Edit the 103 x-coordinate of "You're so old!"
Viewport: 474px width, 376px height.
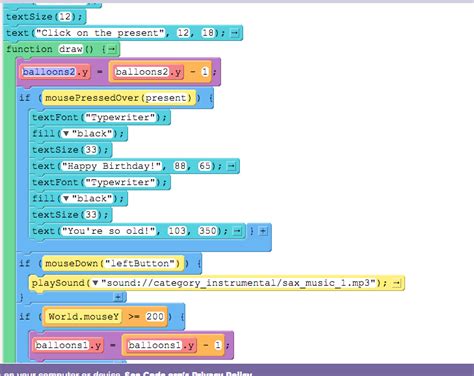click(x=177, y=231)
